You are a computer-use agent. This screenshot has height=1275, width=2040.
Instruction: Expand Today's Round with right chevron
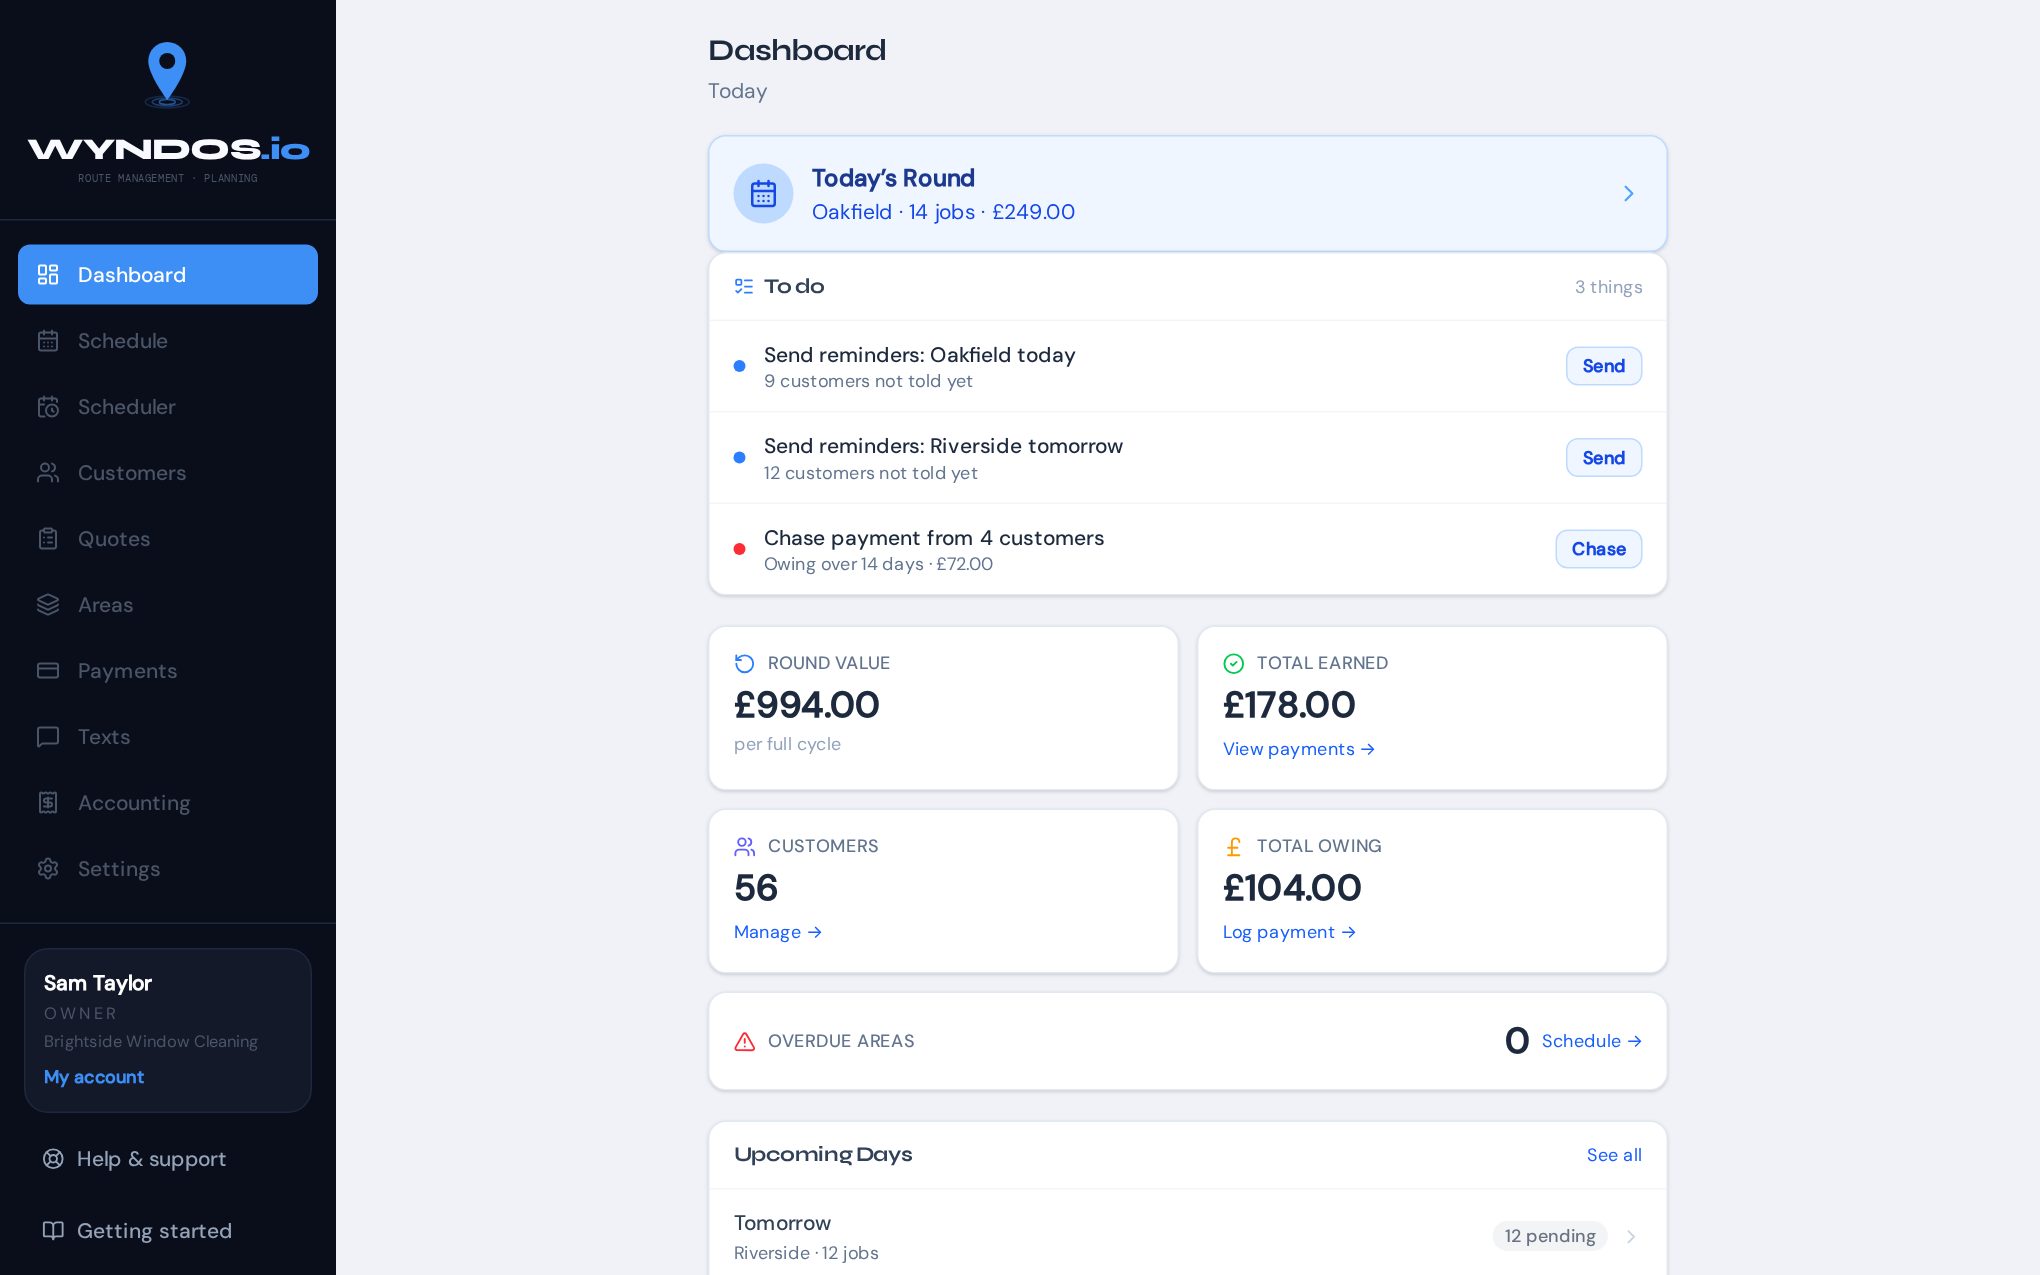[x=1629, y=194]
